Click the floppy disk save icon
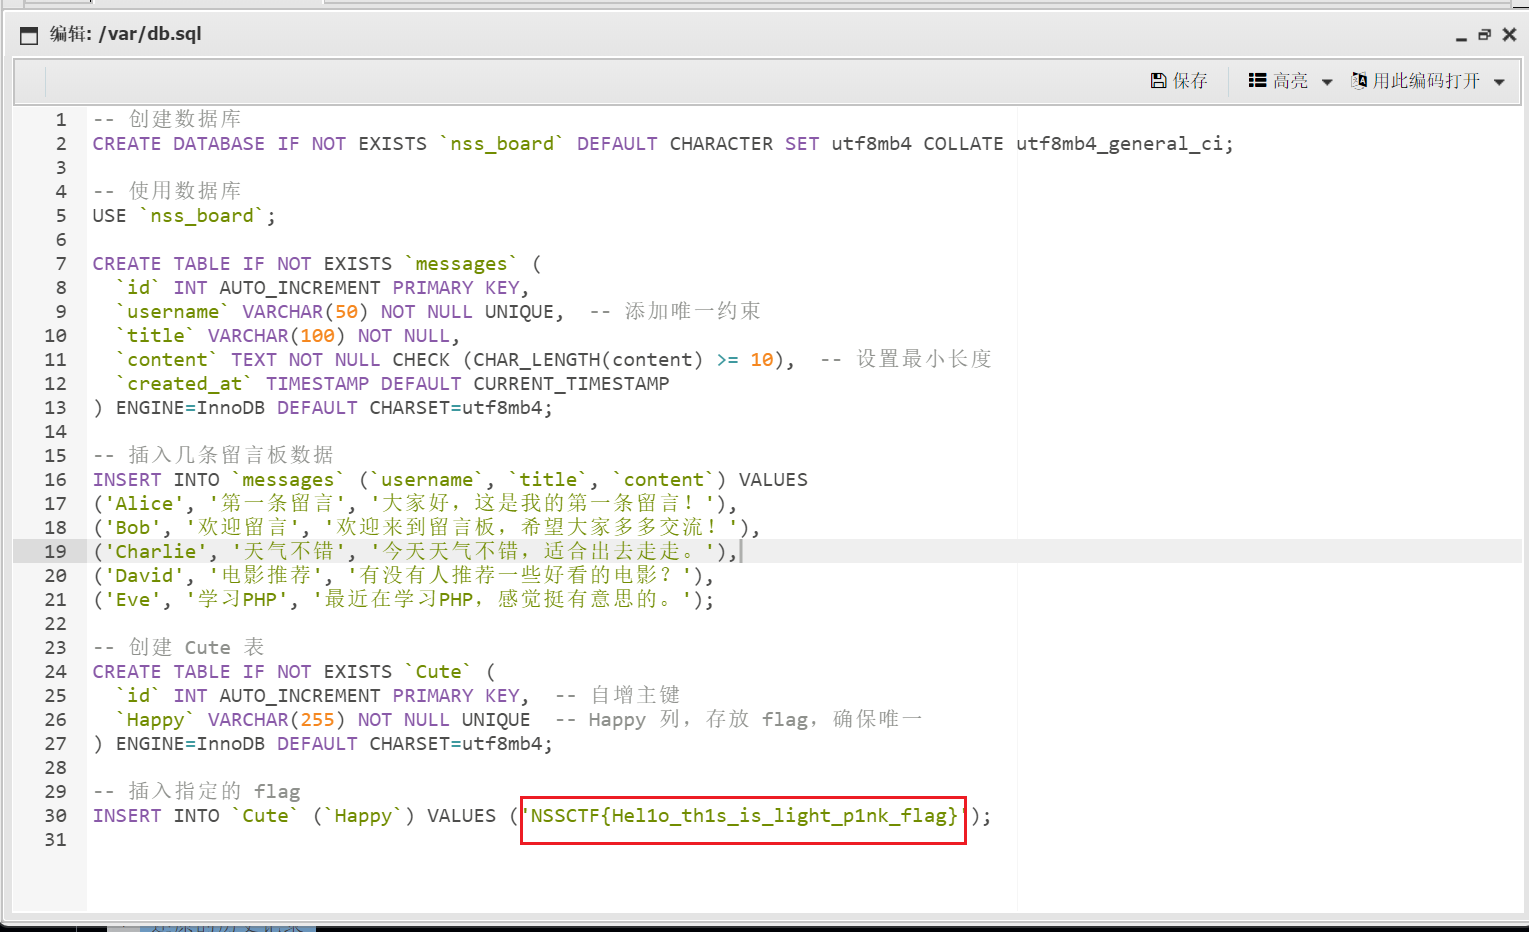Image resolution: width=1529 pixels, height=932 pixels. coord(1158,81)
